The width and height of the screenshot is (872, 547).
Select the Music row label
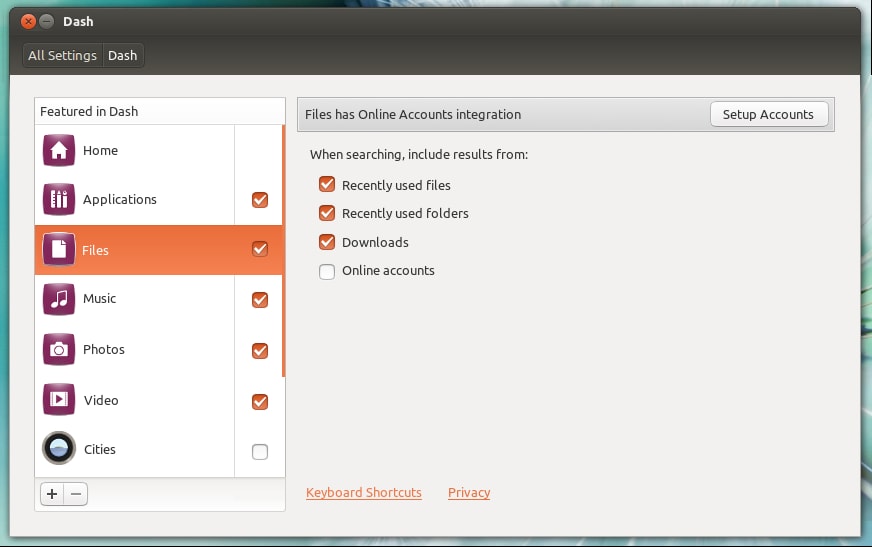(100, 299)
